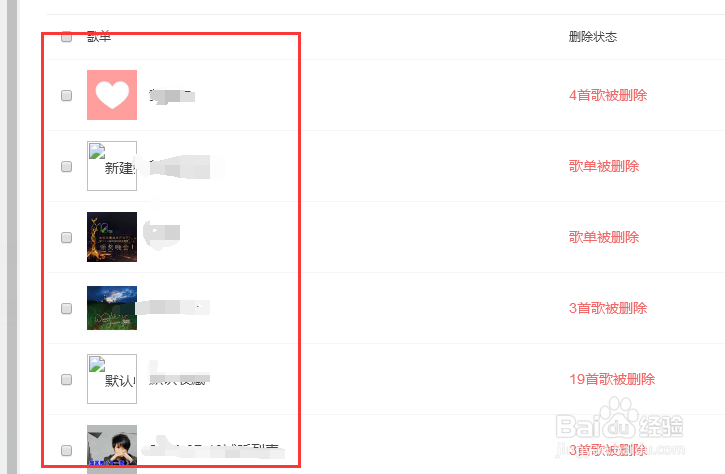Check the box beside 新建 playlist
Image resolution: width=725 pixels, height=474 pixels.
point(67,166)
